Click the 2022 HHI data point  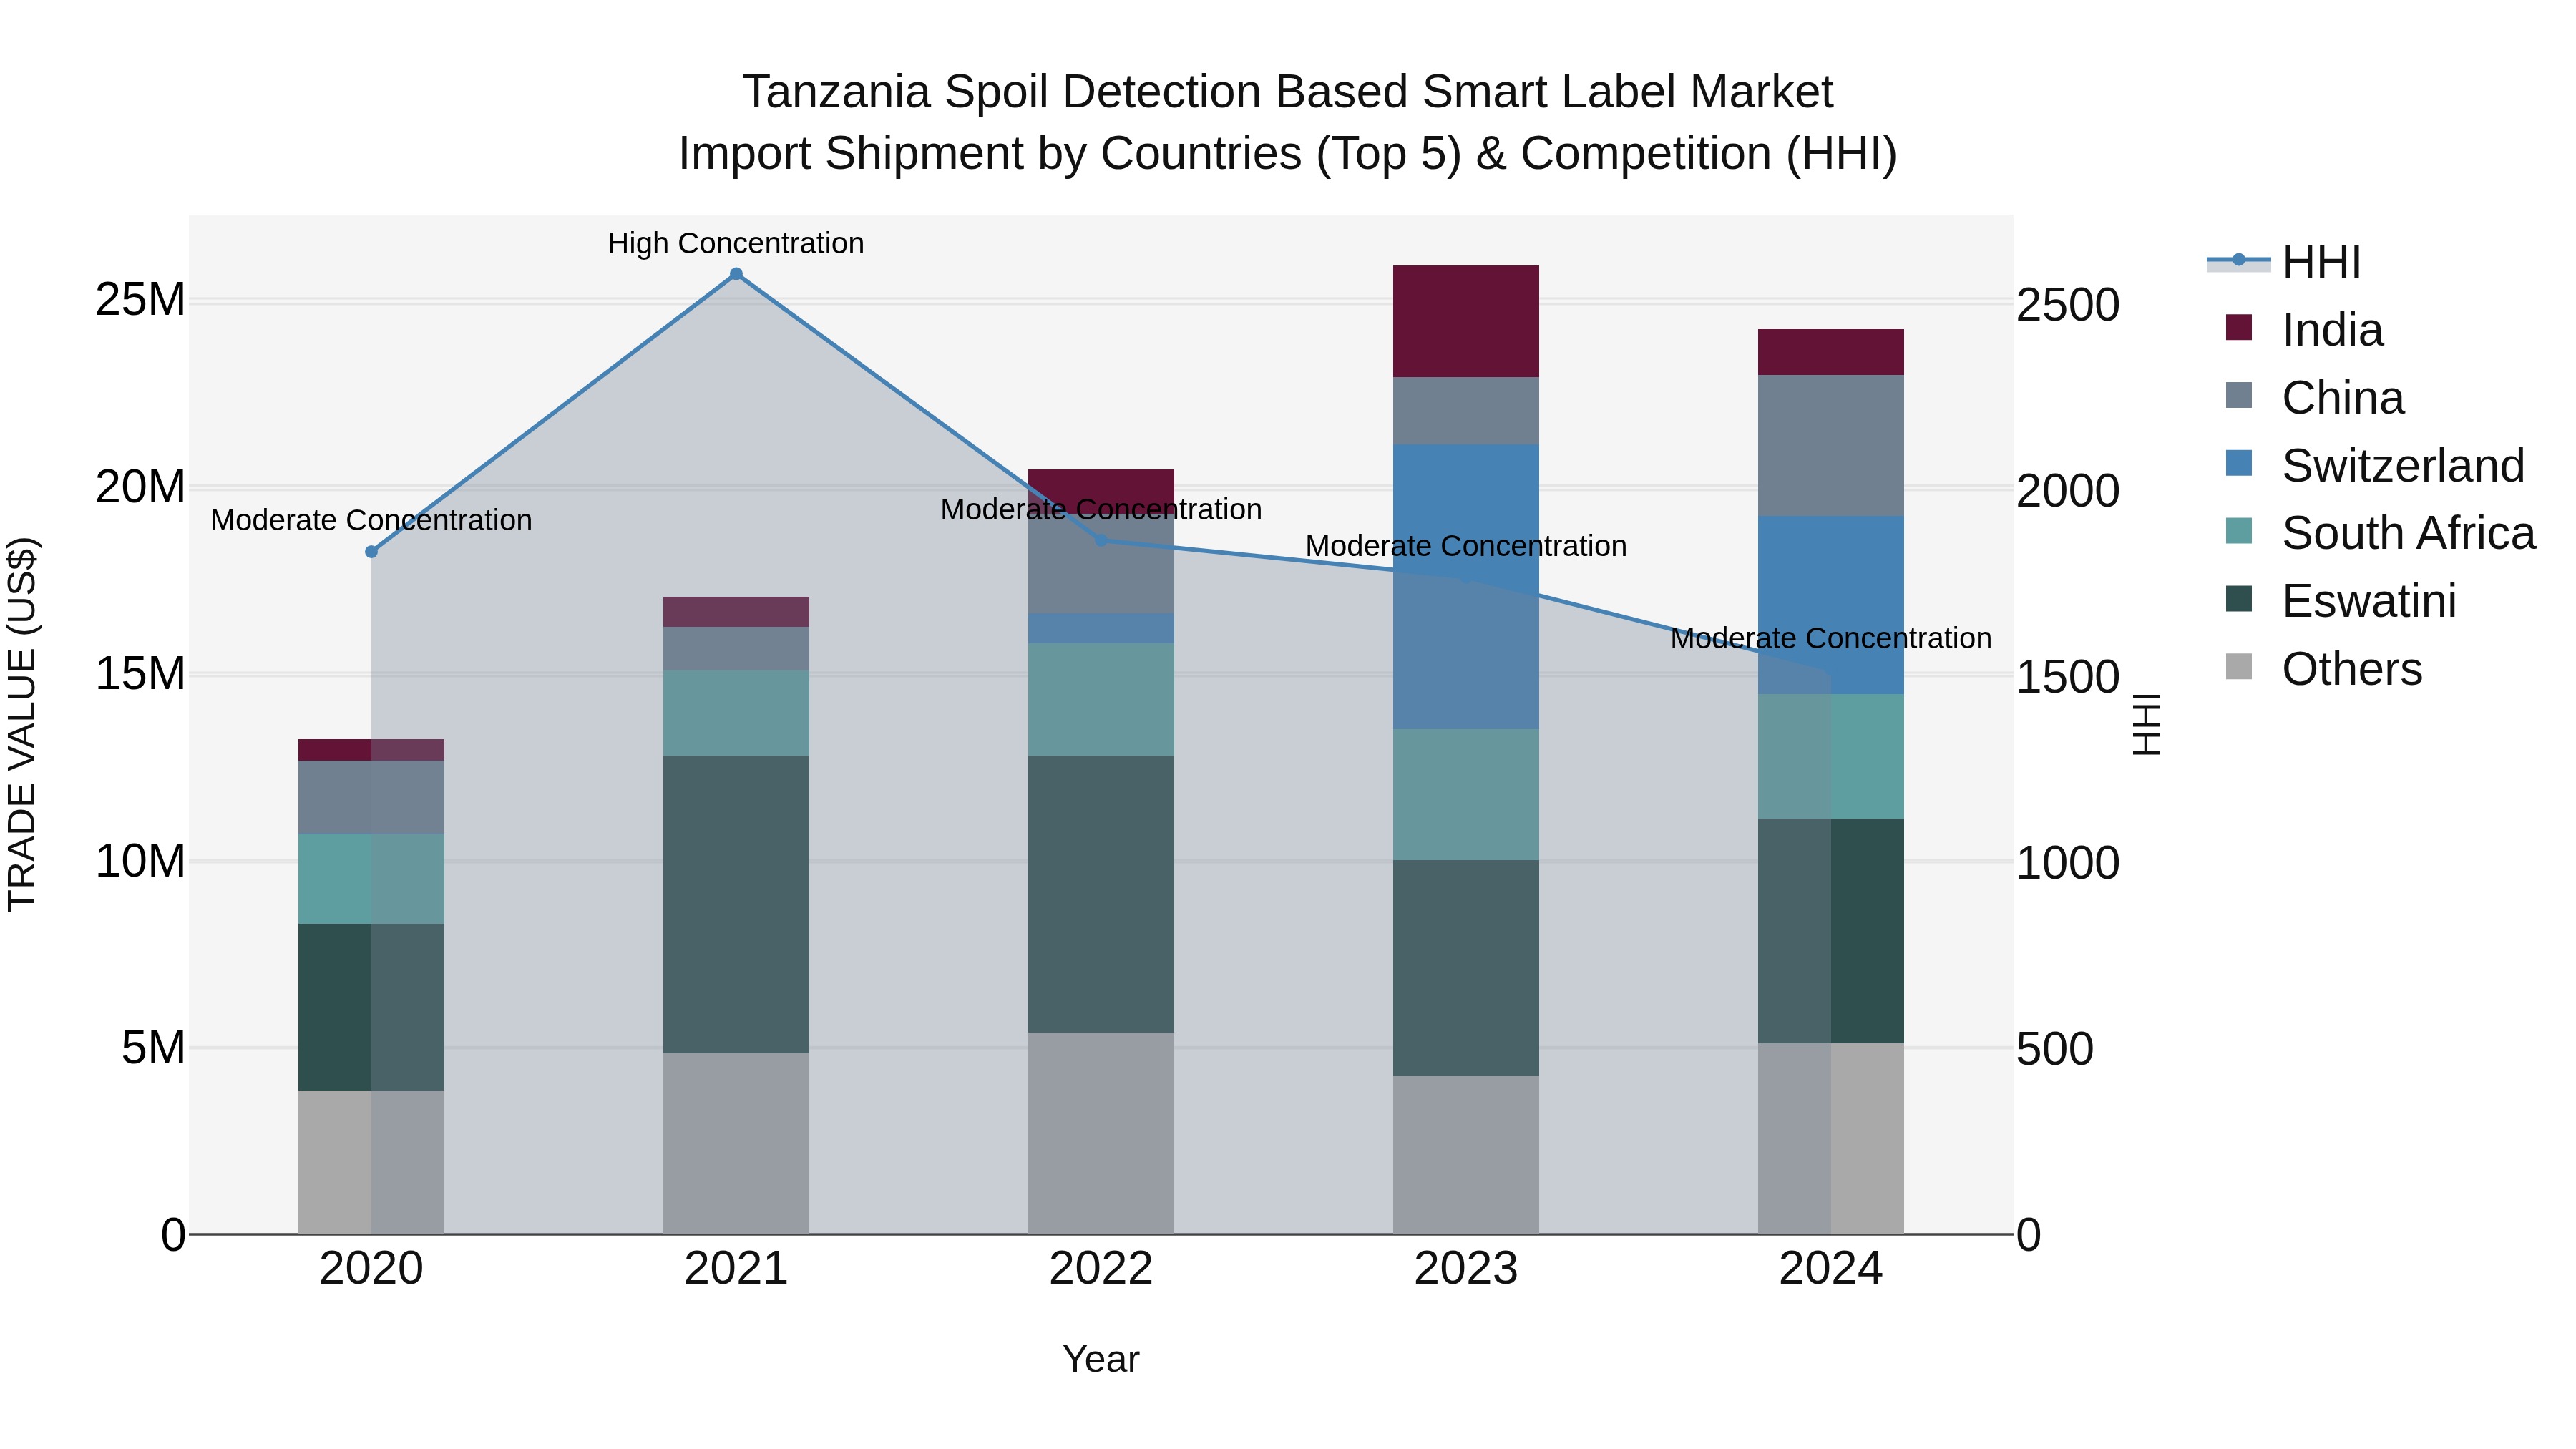(1101, 540)
